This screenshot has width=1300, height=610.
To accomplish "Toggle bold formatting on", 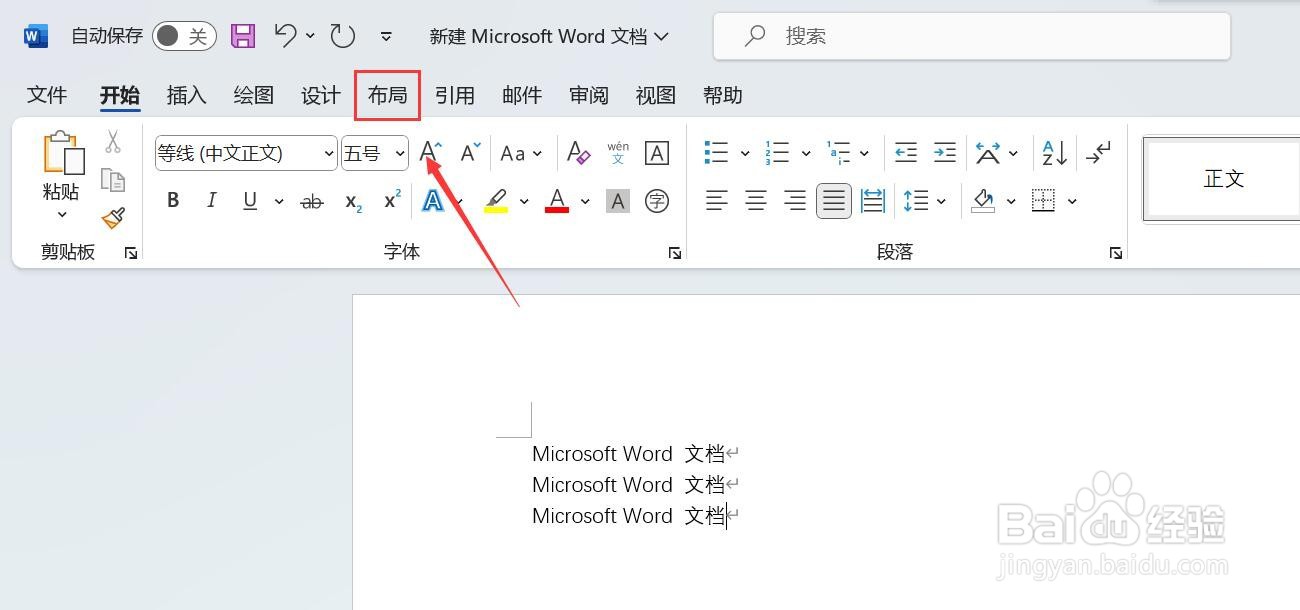I will 172,200.
